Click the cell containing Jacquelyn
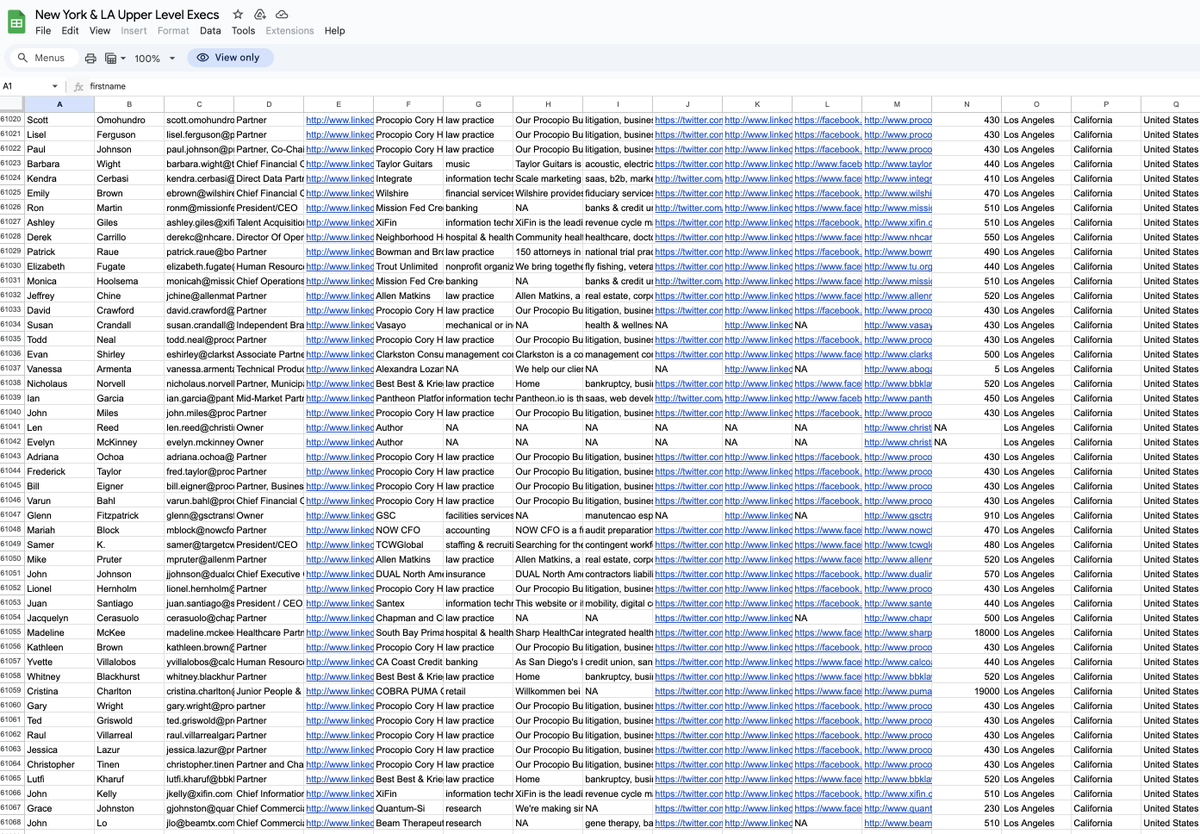The height and width of the screenshot is (834, 1200). pyautogui.click(x=59, y=618)
